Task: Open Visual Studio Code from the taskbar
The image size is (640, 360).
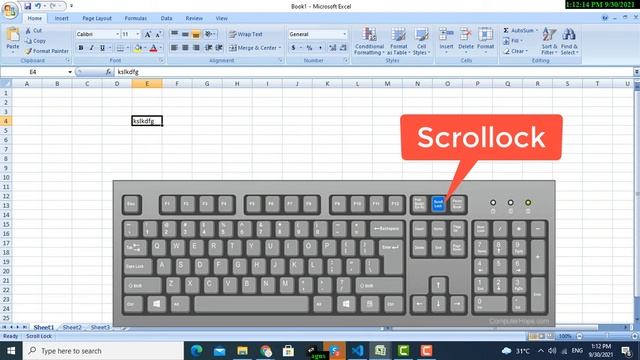Action: coord(357,351)
